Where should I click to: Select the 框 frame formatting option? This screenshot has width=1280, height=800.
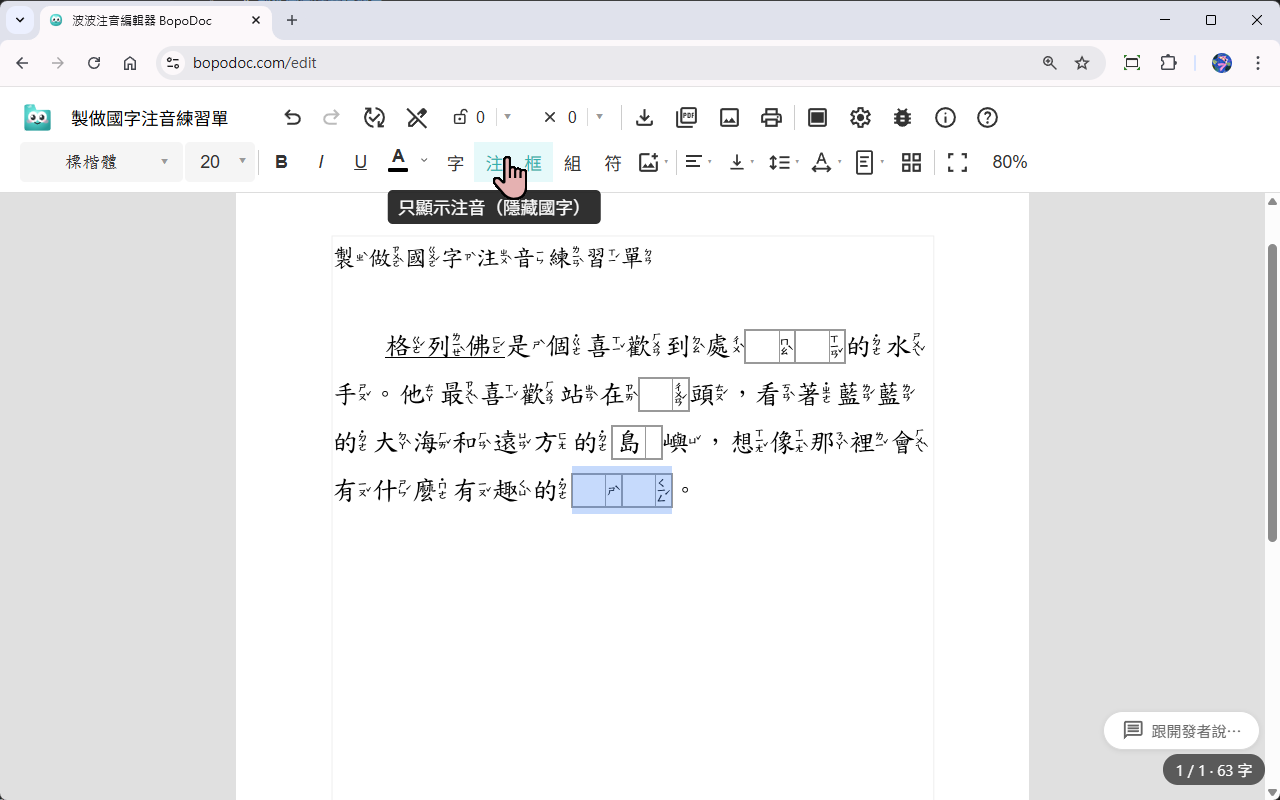pyautogui.click(x=531, y=162)
